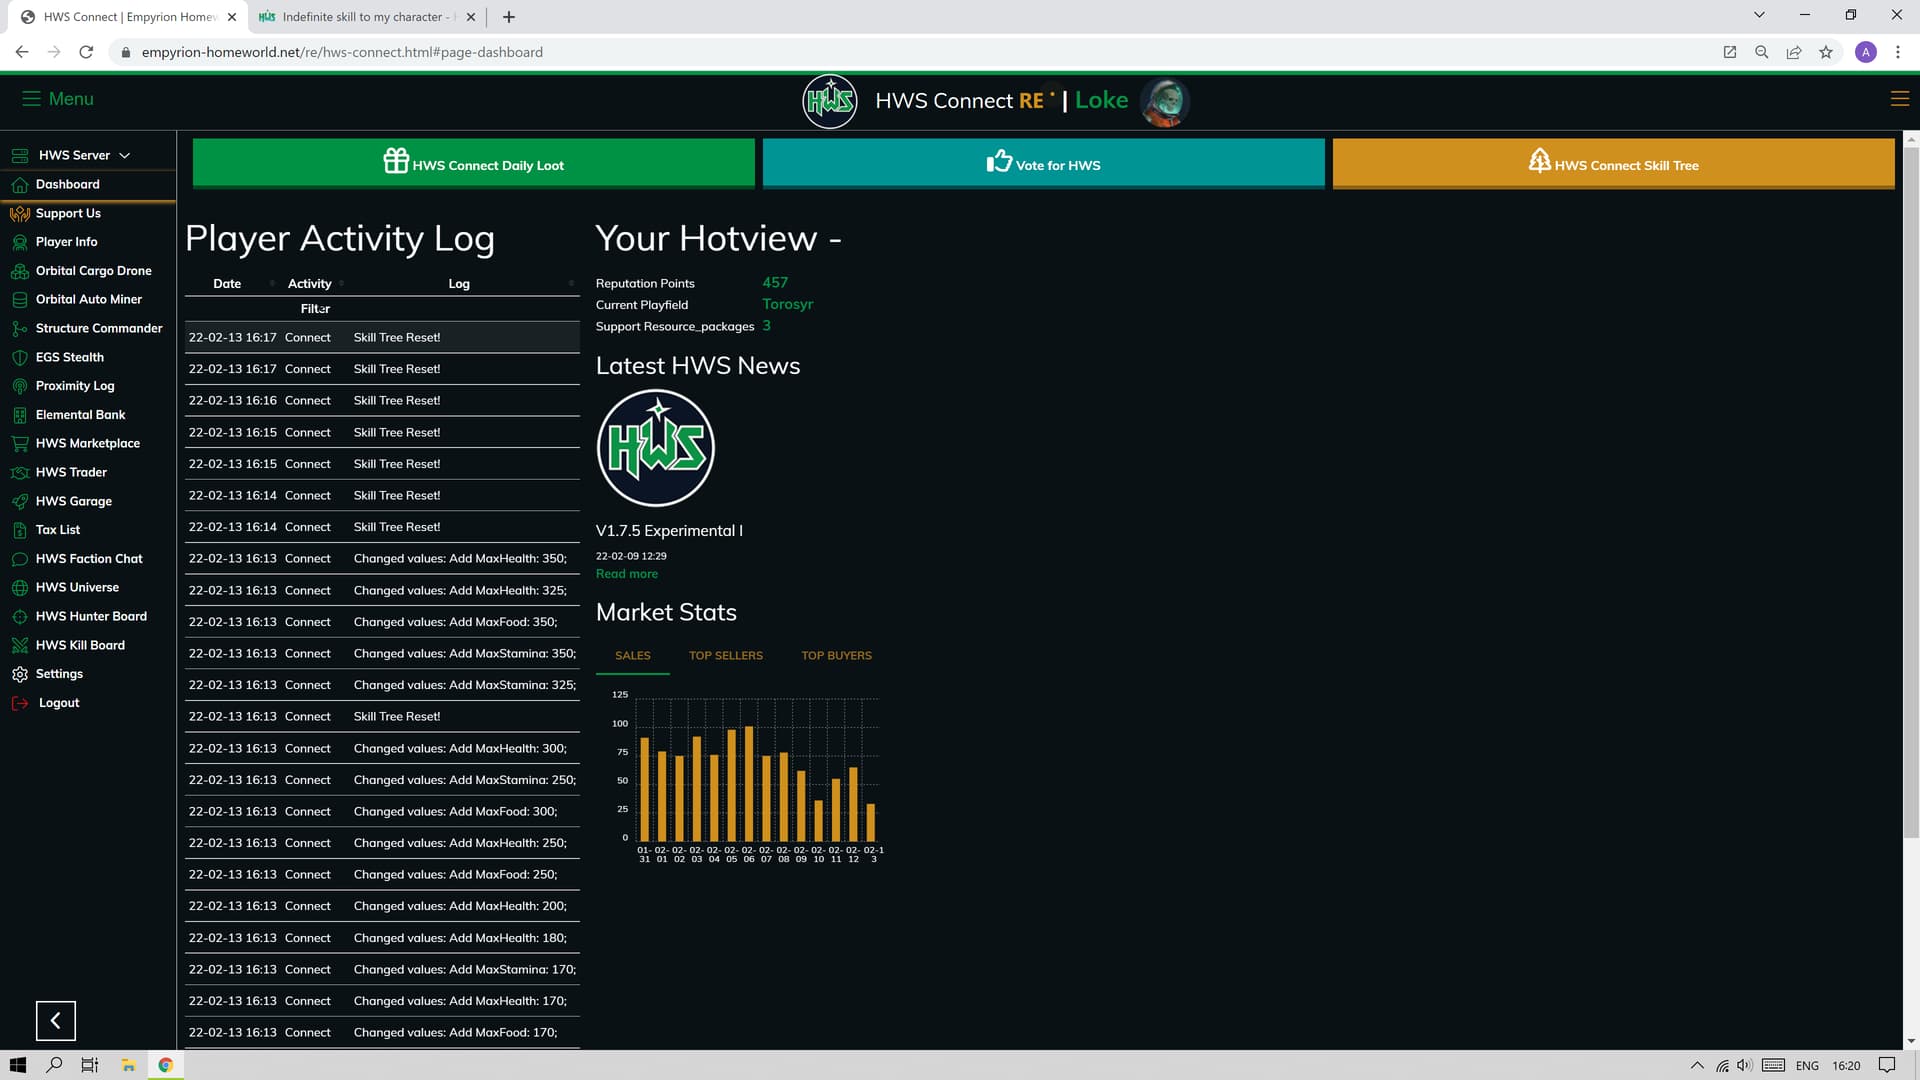The height and width of the screenshot is (1080, 1920).
Task: Toggle the left Menu hamburger
Action: click(31, 99)
